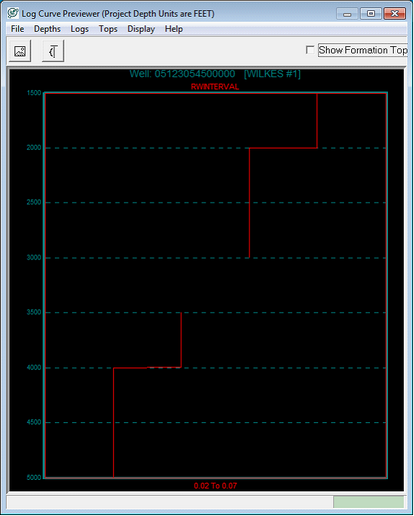Click the 0.02 To 0.07 scale label

click(x=215, y=486)
